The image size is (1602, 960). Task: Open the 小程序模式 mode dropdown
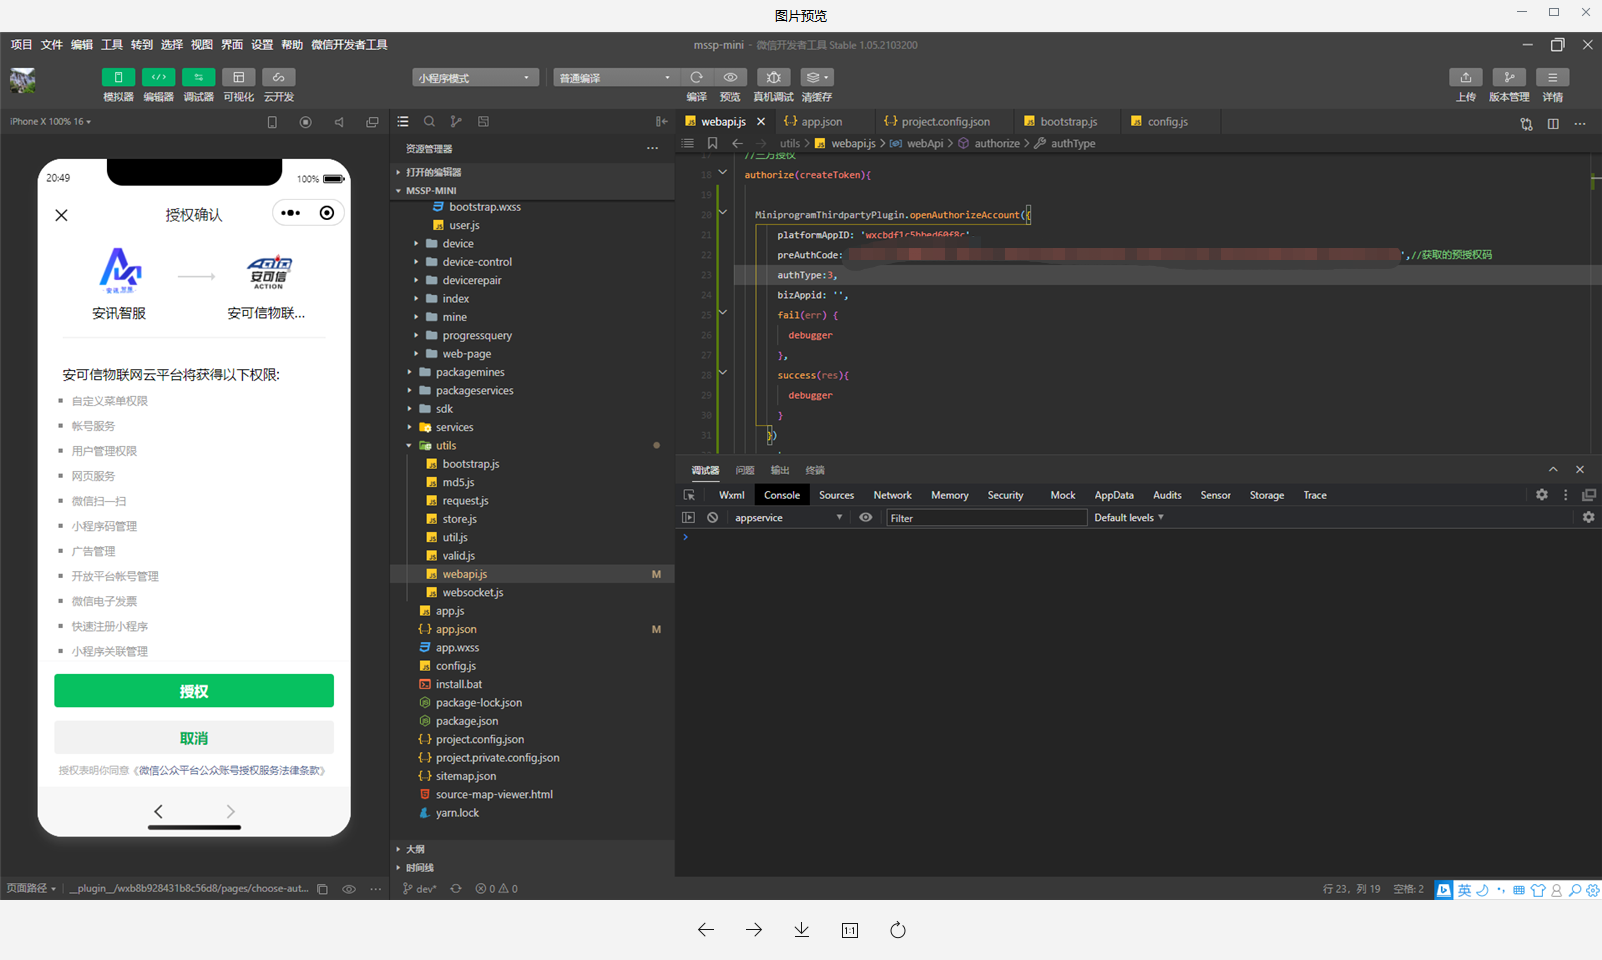(x=475, y=77)
